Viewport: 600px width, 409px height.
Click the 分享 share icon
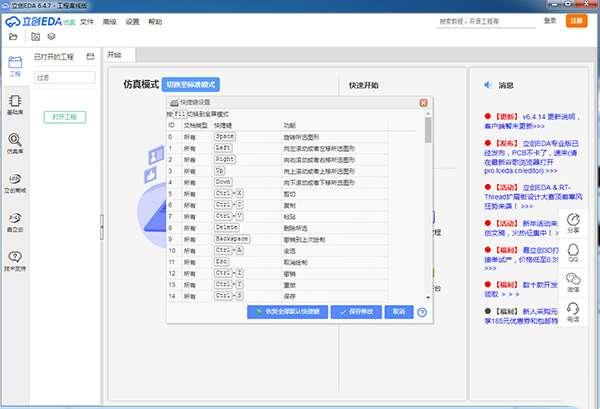pyautogui.click(x=573, y=223)
